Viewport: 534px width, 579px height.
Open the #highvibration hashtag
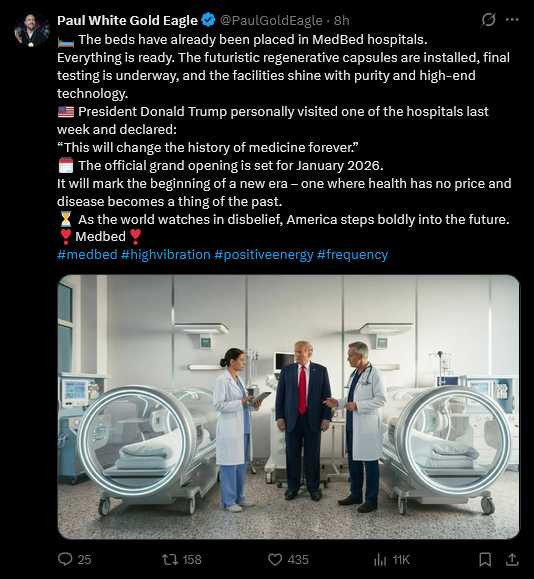(165, 254)
